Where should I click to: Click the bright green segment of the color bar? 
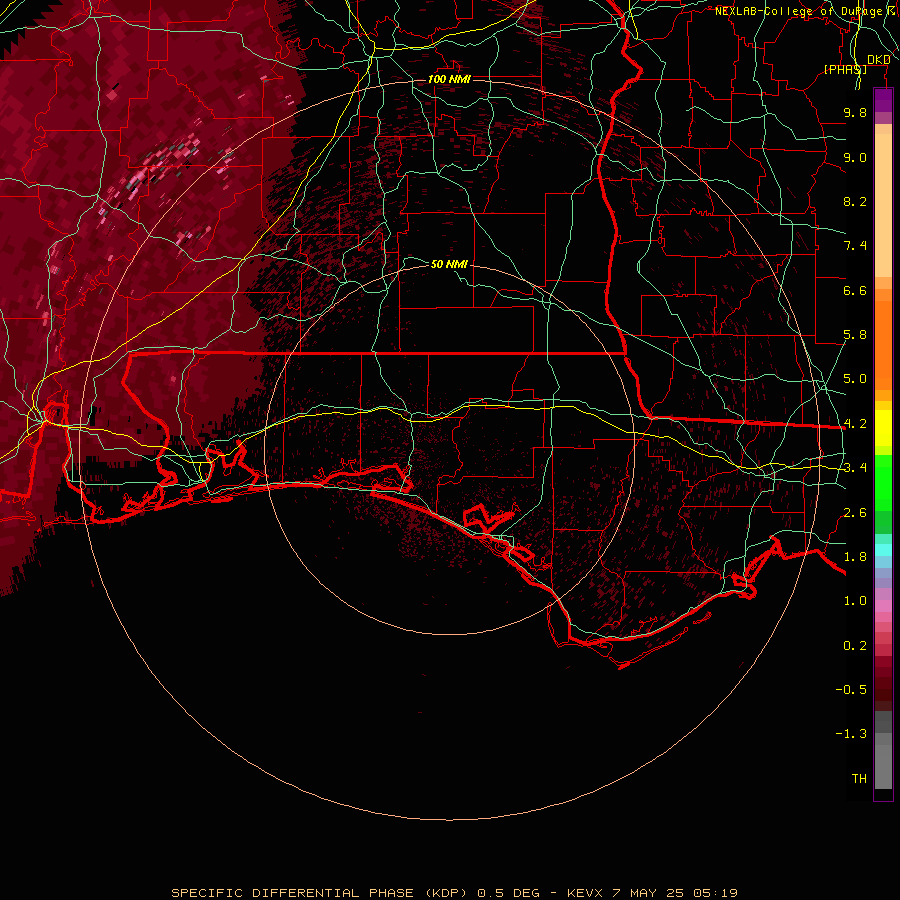point(883,482)
